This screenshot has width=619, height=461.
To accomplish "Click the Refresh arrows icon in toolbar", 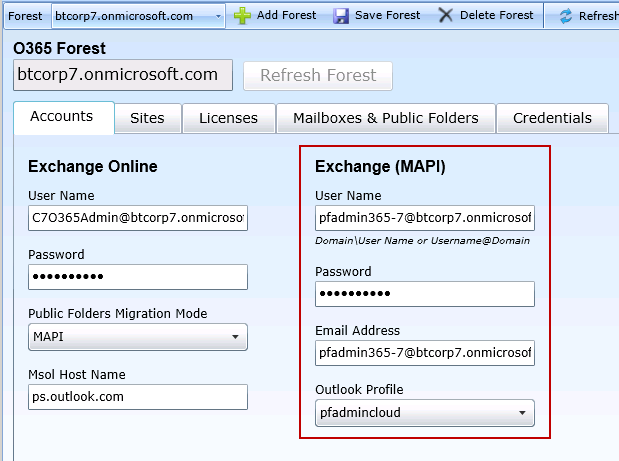I will pos(566,15).
